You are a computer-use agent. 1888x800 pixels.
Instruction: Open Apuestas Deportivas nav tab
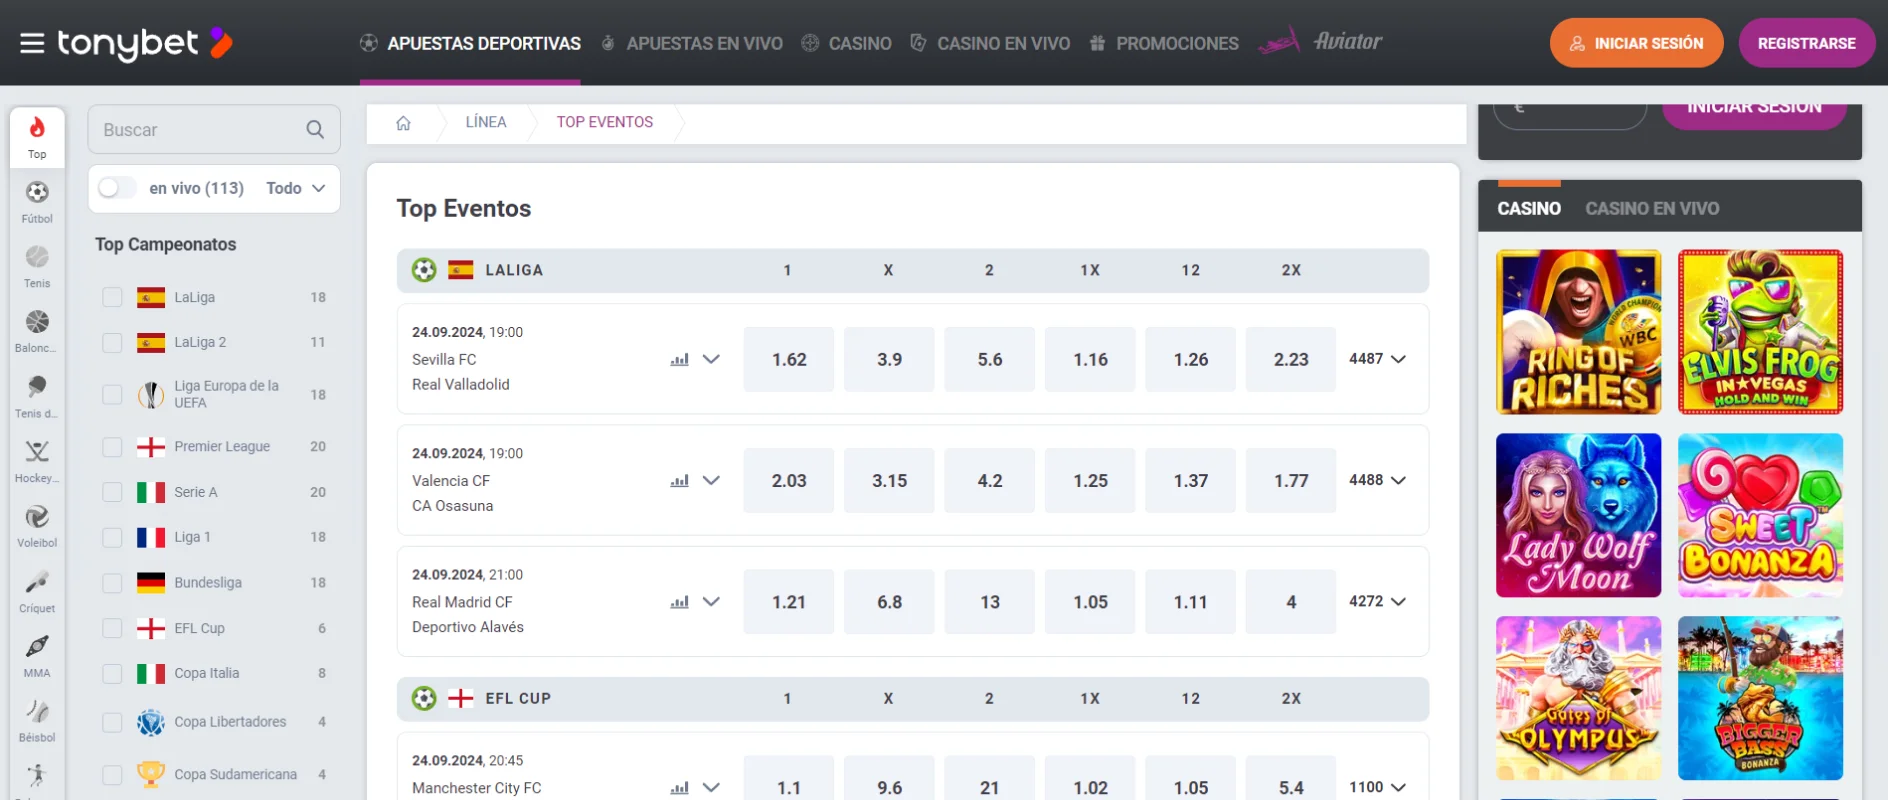(x=470, y=43)
